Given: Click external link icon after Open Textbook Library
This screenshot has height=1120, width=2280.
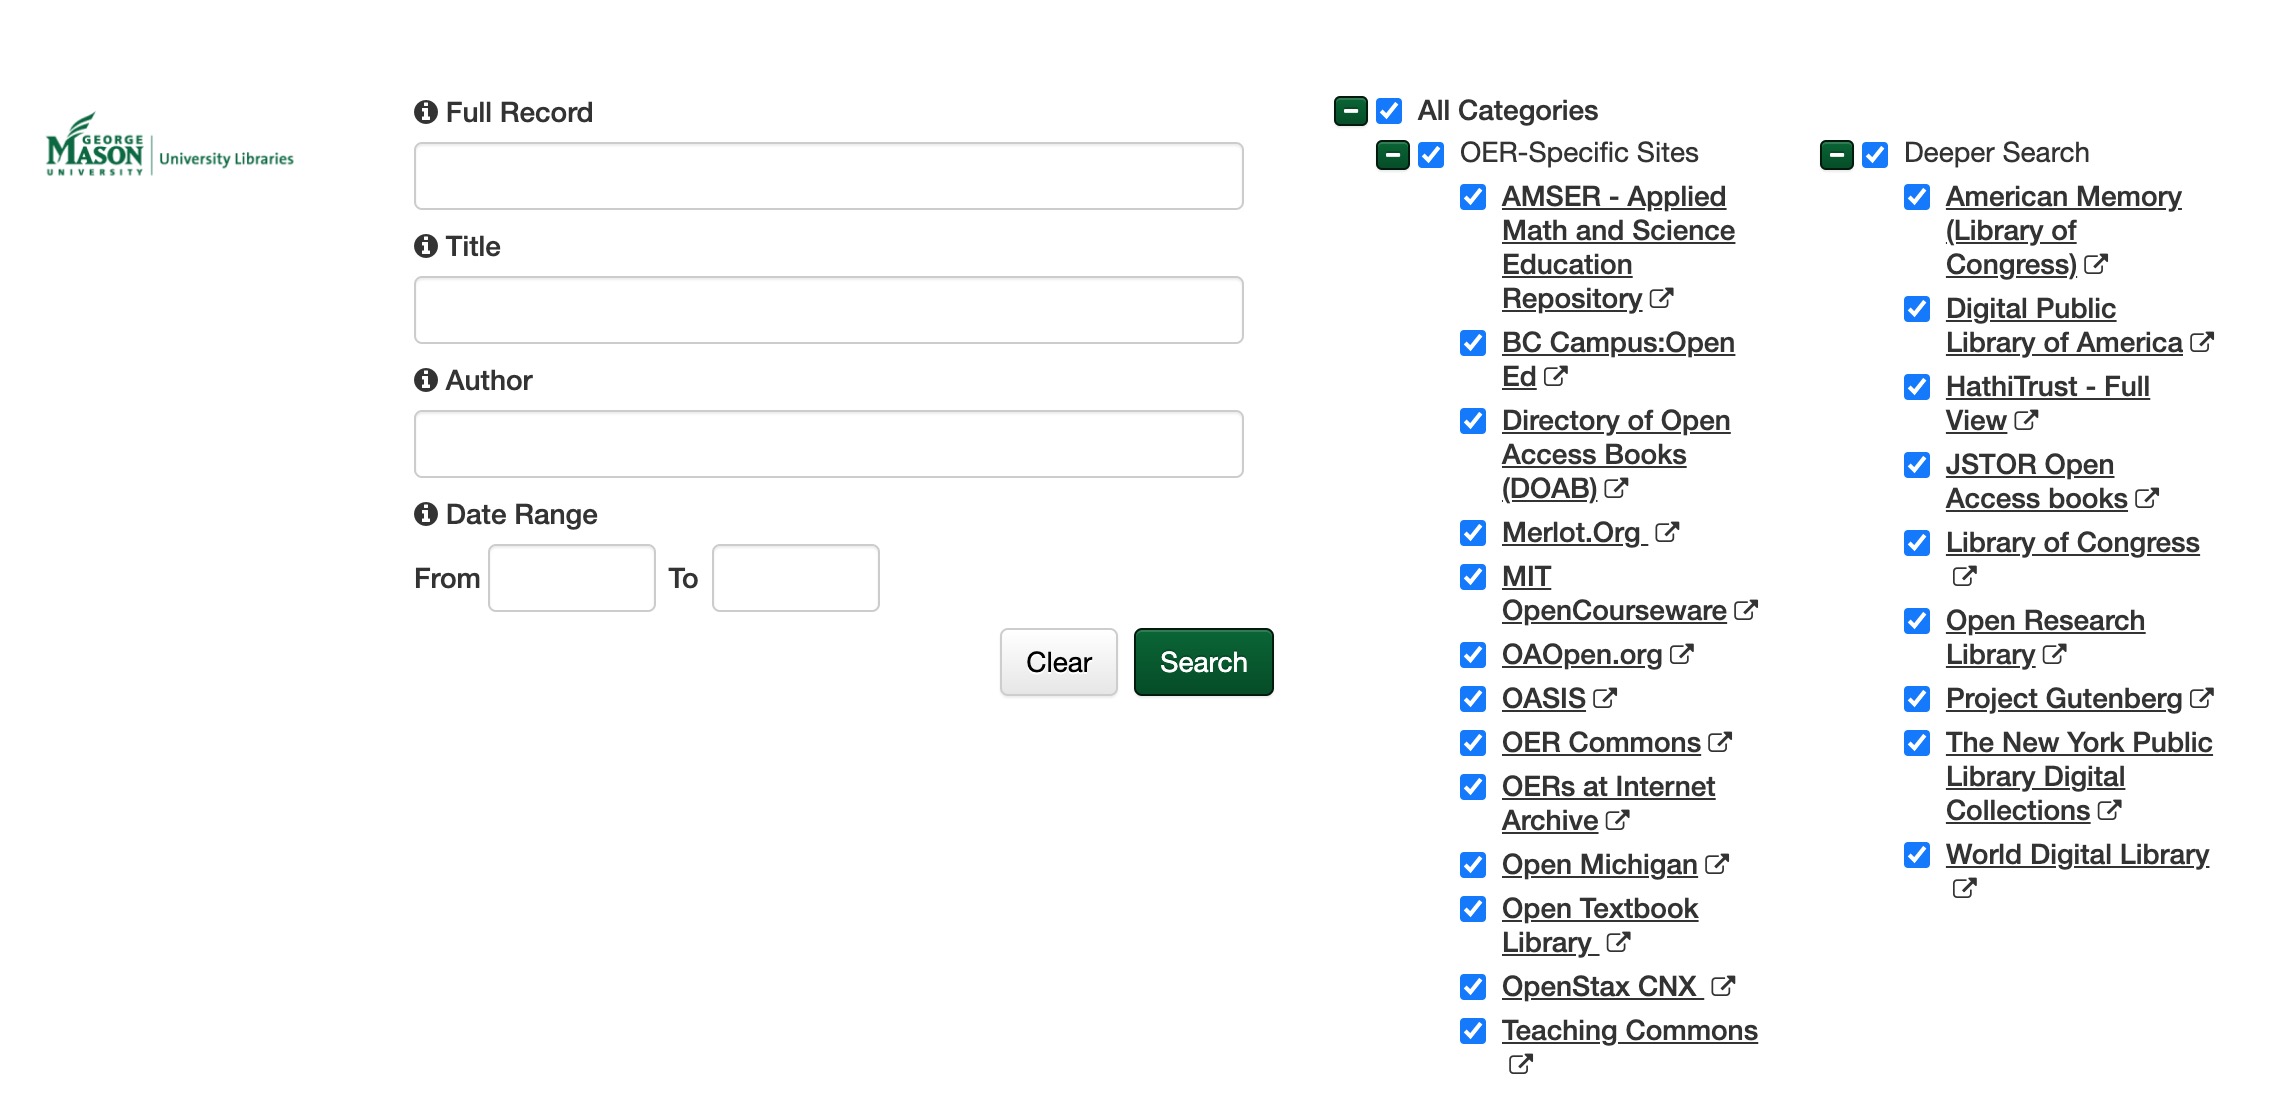Looking at the screenshot, I should (x=1618, y=942).
